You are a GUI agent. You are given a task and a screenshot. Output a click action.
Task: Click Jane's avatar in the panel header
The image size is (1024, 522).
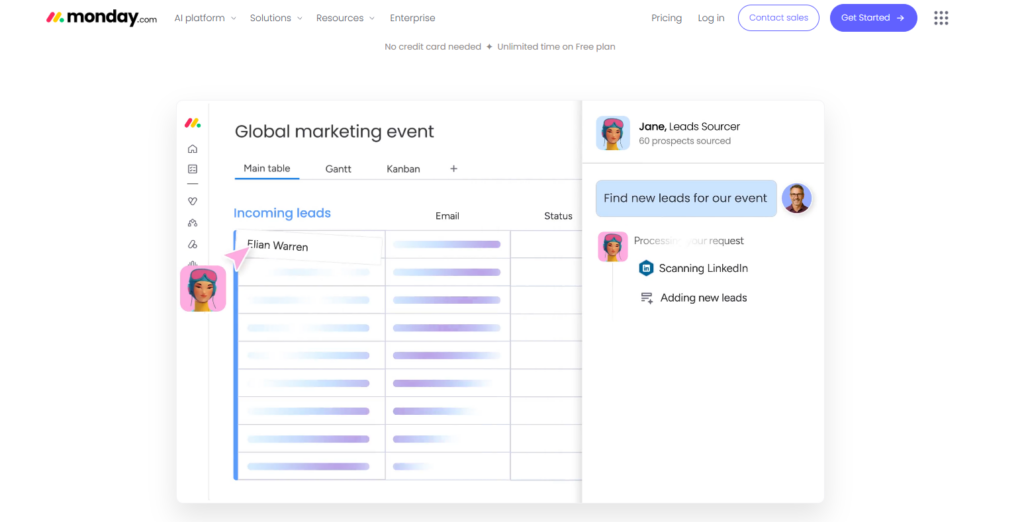613,133
